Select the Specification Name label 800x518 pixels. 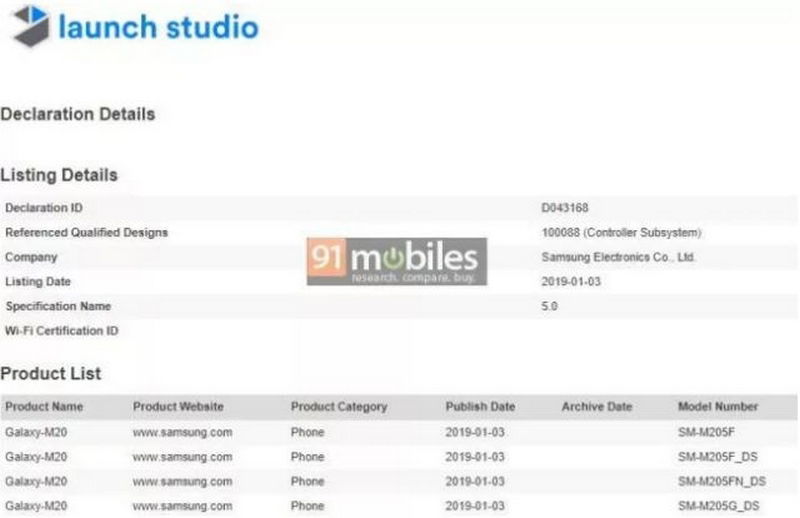click(58, 306)
